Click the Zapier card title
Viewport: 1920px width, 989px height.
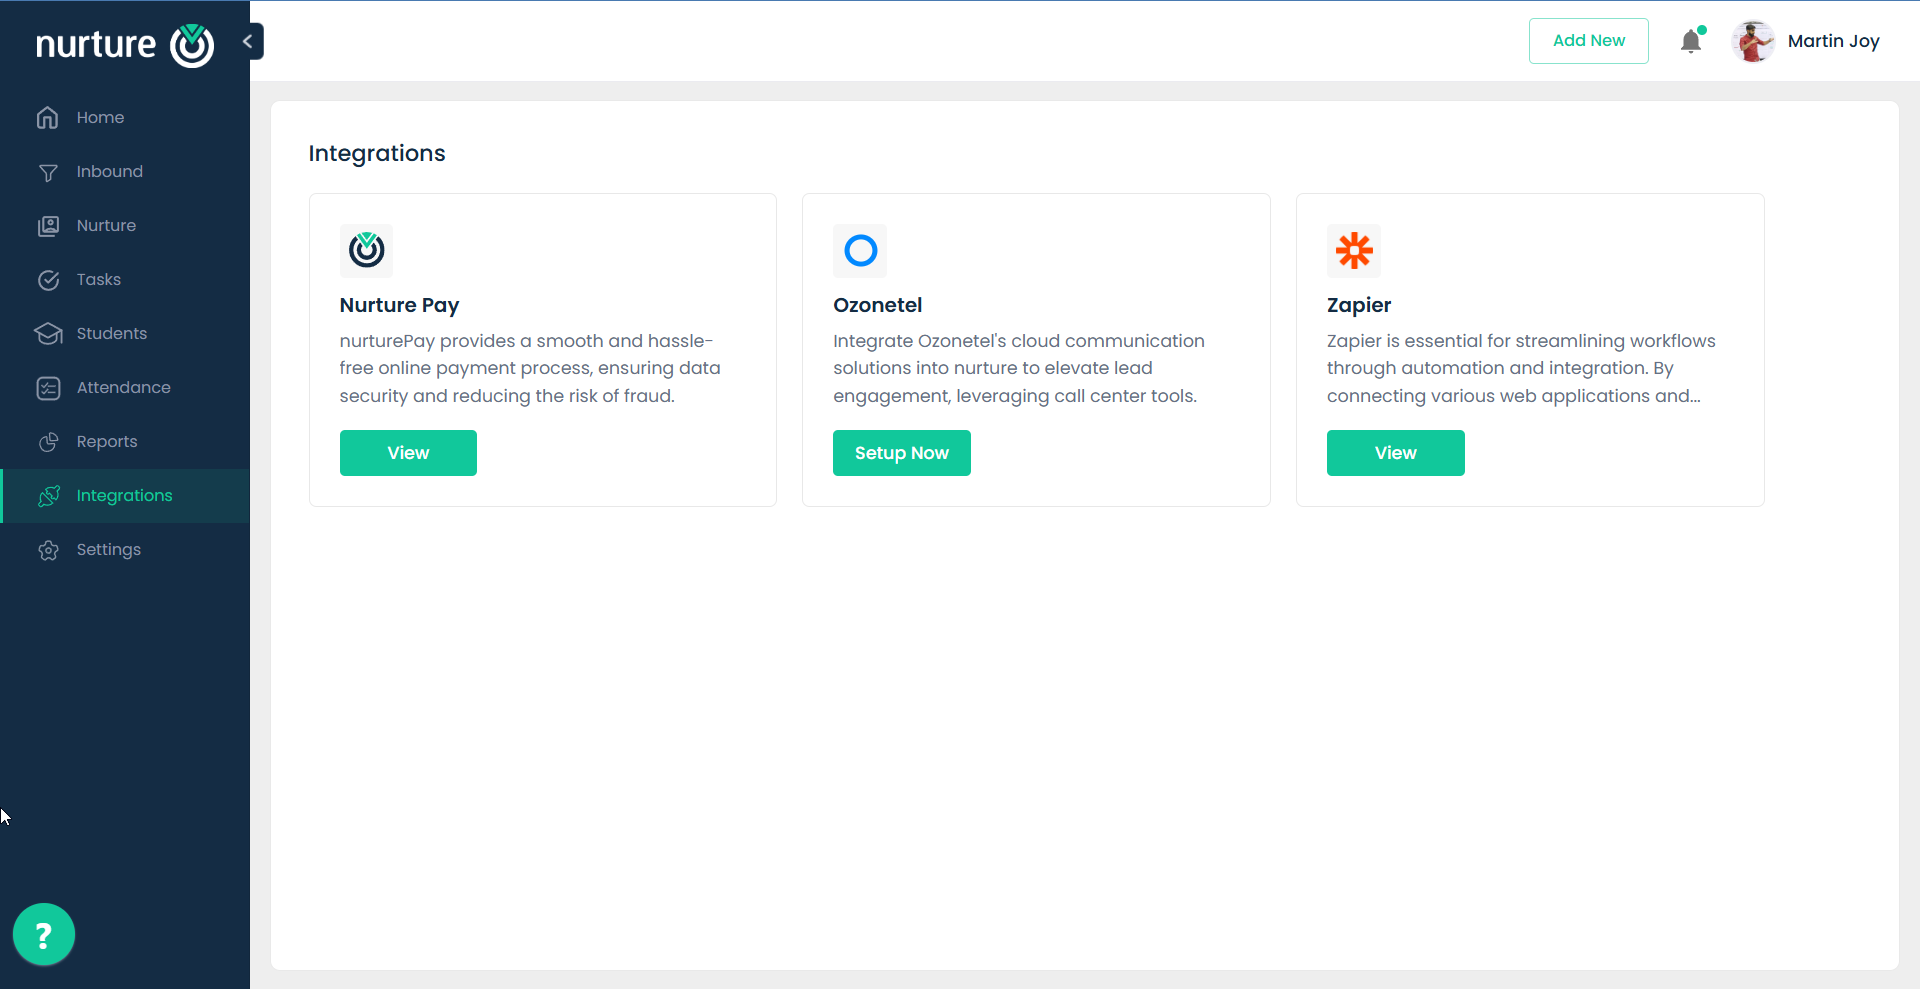tap(1359, 305)
